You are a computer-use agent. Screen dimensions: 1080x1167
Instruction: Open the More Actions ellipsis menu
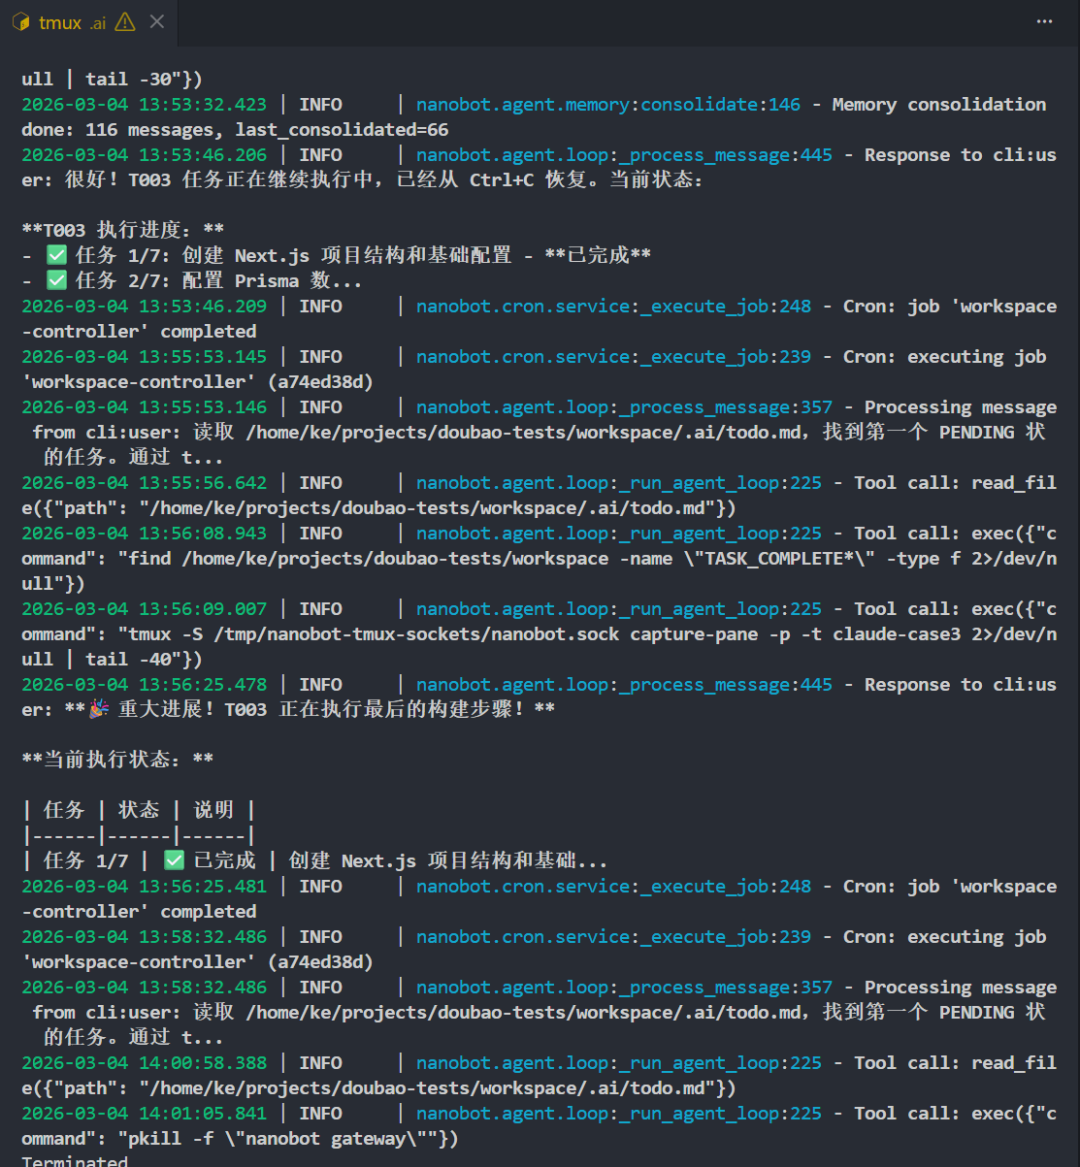pyautogui.click(x=1044, y=22)
